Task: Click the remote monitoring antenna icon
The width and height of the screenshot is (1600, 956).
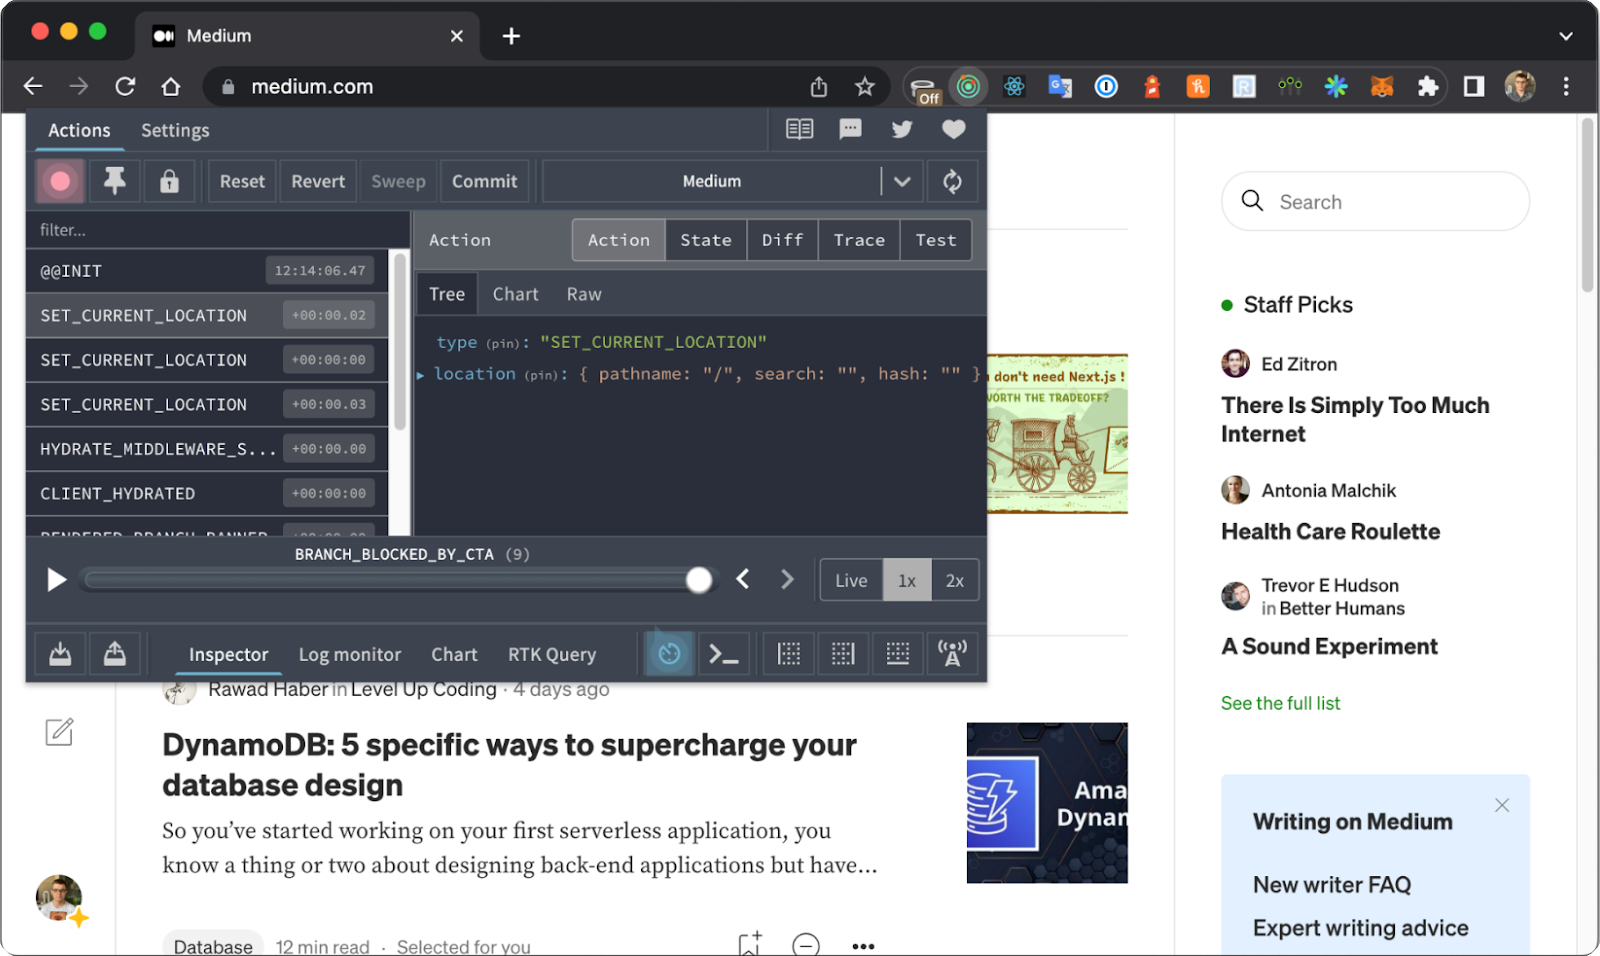Action: (952, 653)
